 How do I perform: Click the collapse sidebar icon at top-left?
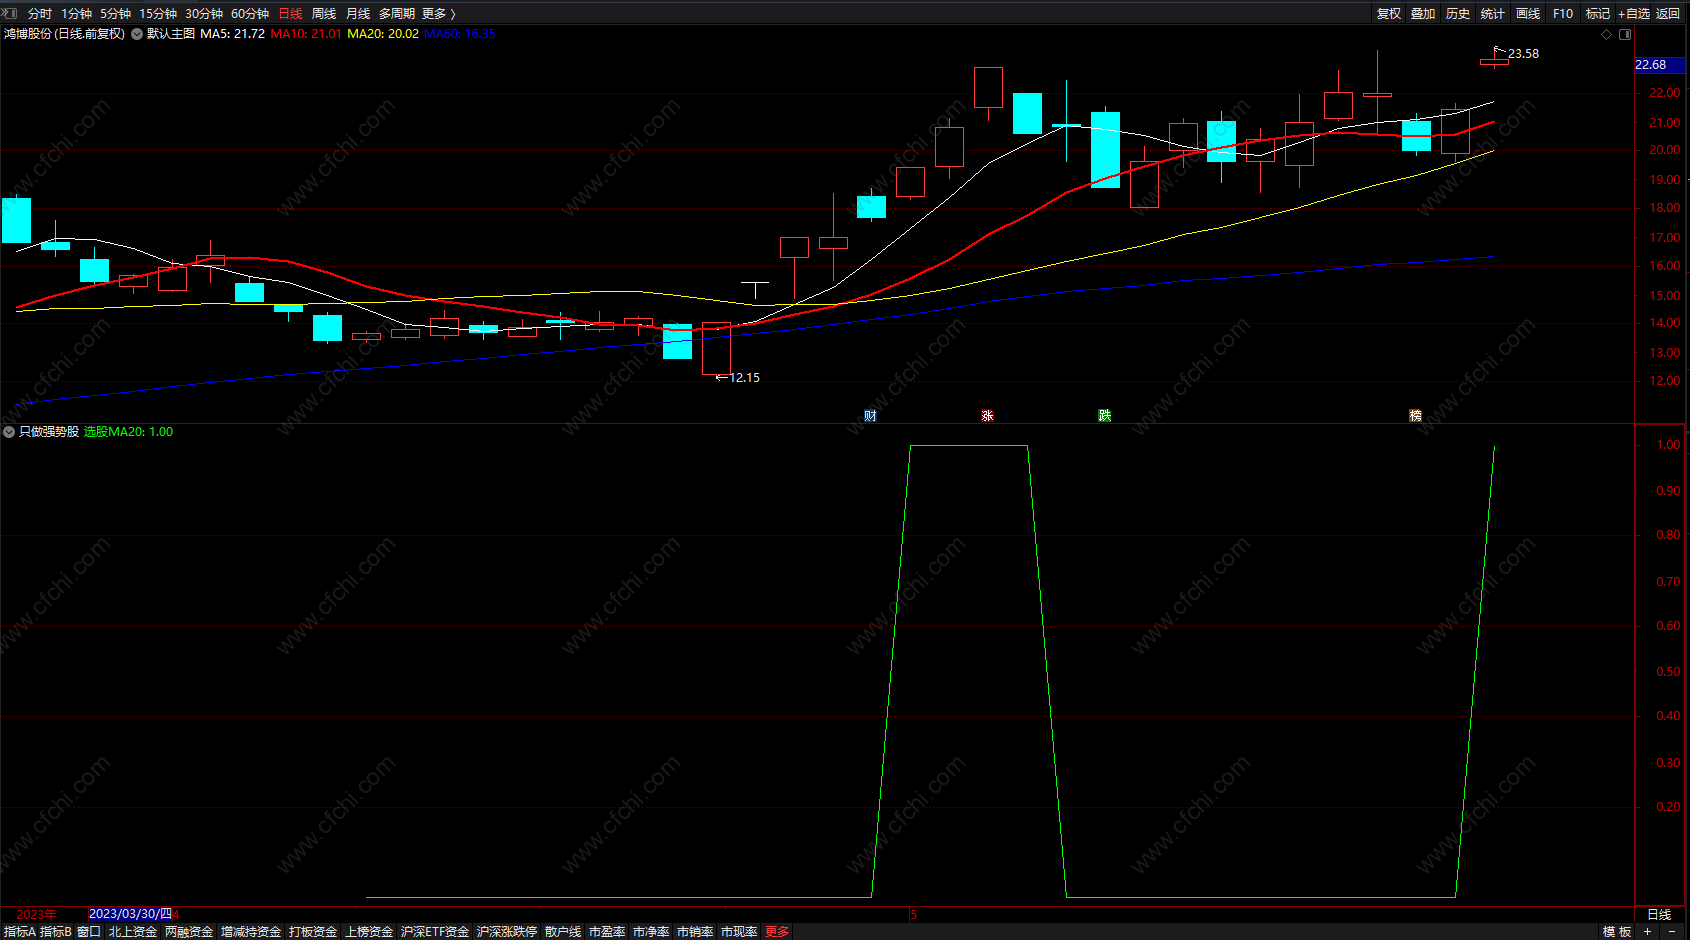tap(10, 13)
